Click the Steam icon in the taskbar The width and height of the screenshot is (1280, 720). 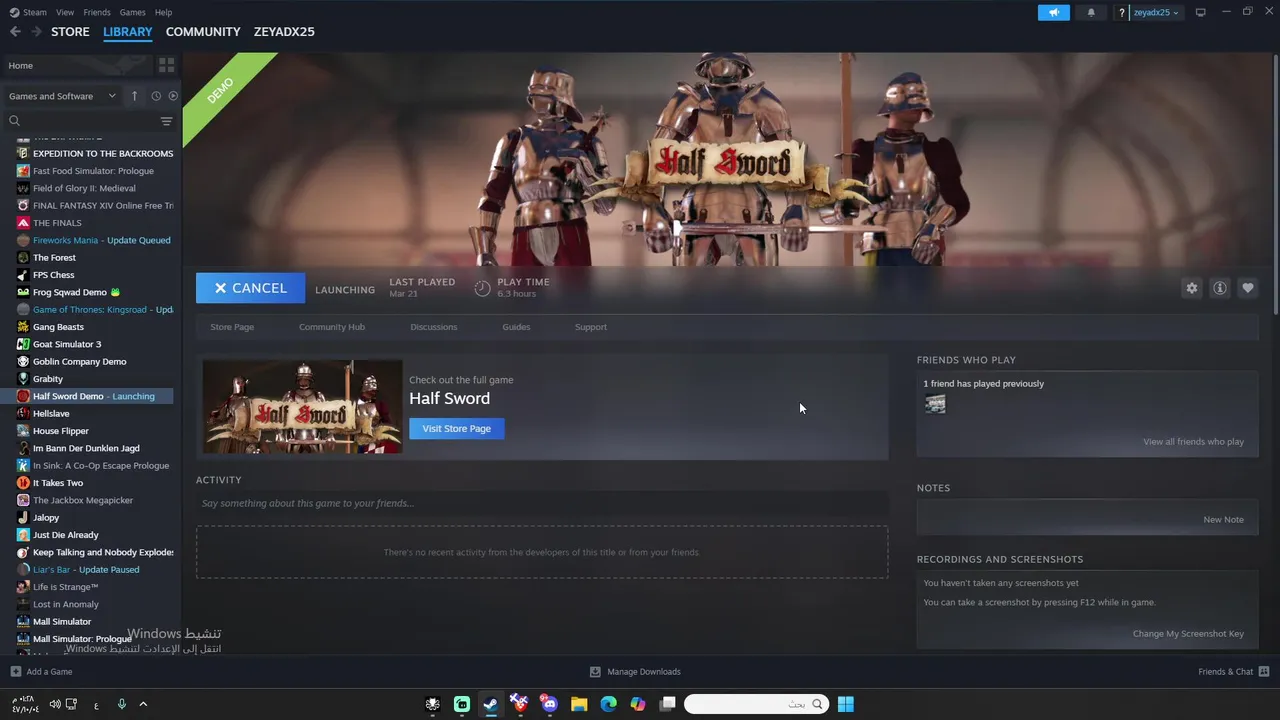pyautogui.click(x=491, y=704)
